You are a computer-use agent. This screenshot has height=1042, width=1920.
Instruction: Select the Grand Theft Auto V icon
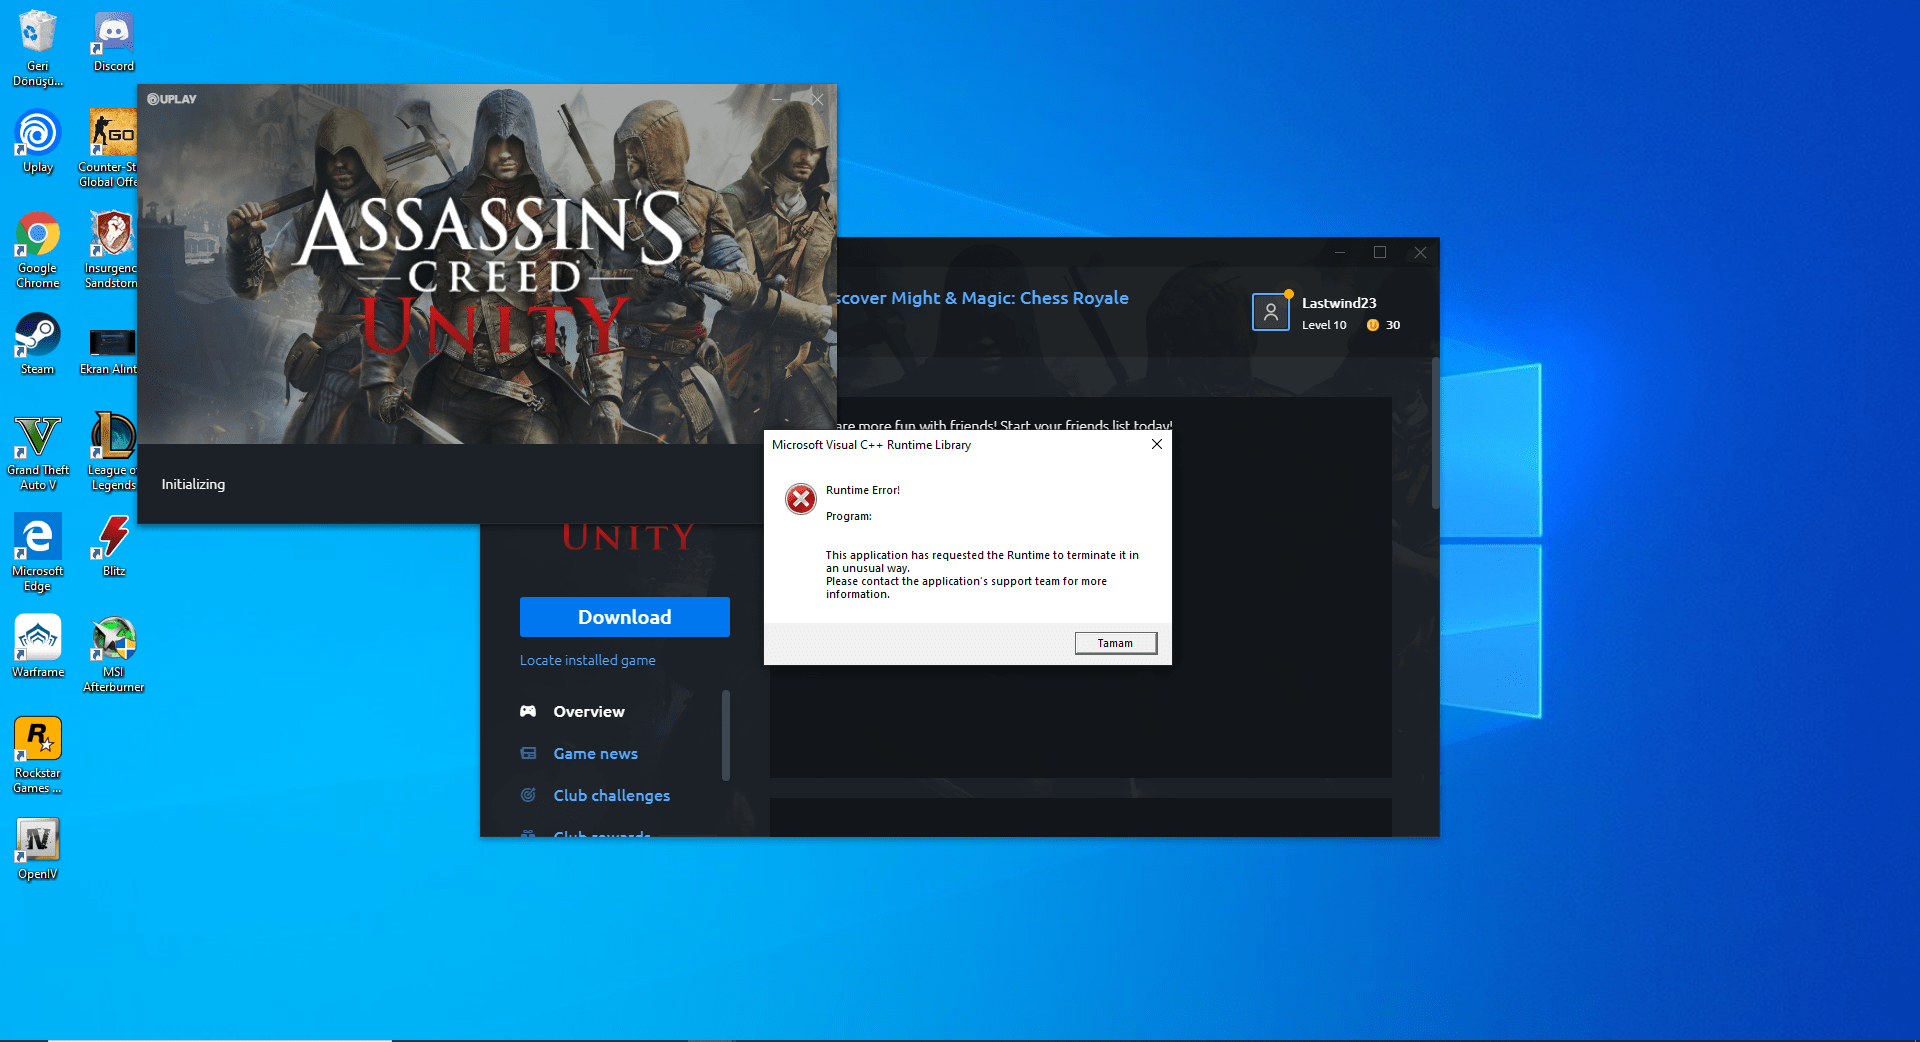[38, 452]
